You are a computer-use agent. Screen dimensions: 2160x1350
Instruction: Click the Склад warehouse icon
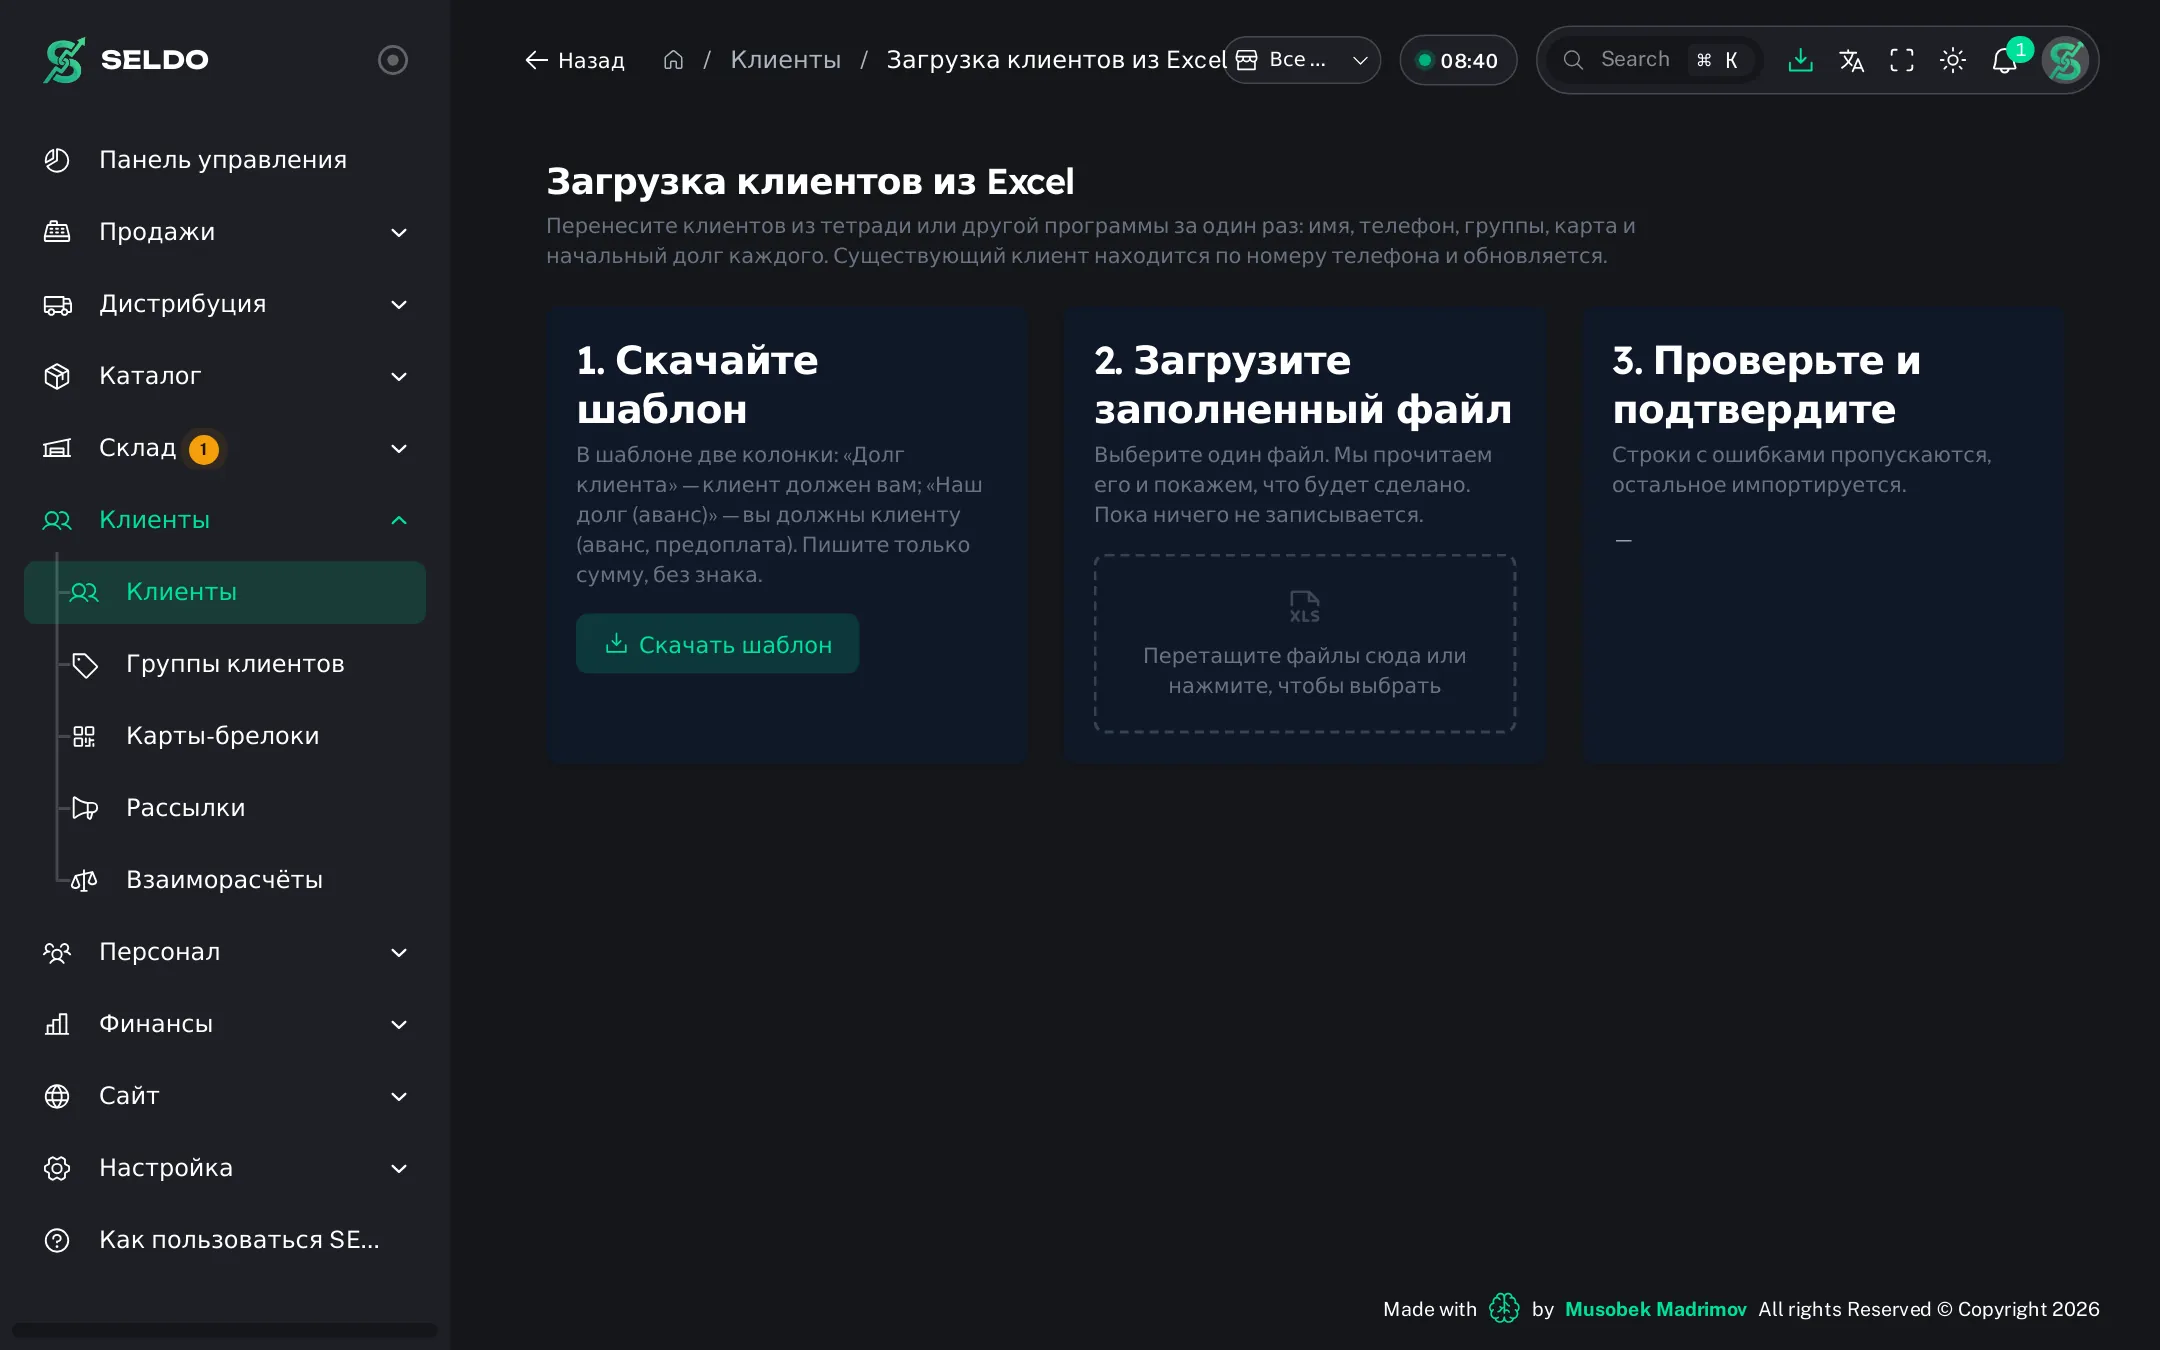point(57,448)
